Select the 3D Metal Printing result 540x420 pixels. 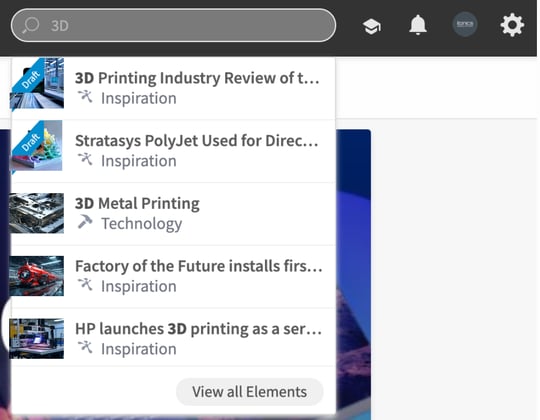point(174,214)
